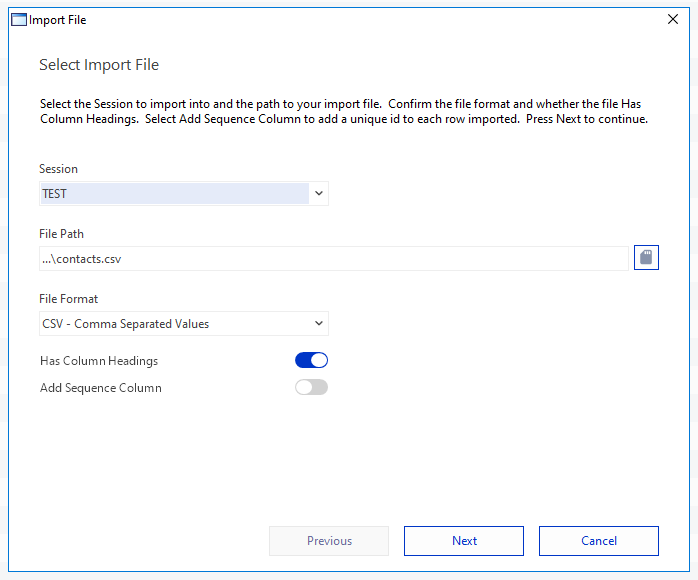Click the Session field label
This screenshot has width=698, height=580.
(x=58, y=169)
